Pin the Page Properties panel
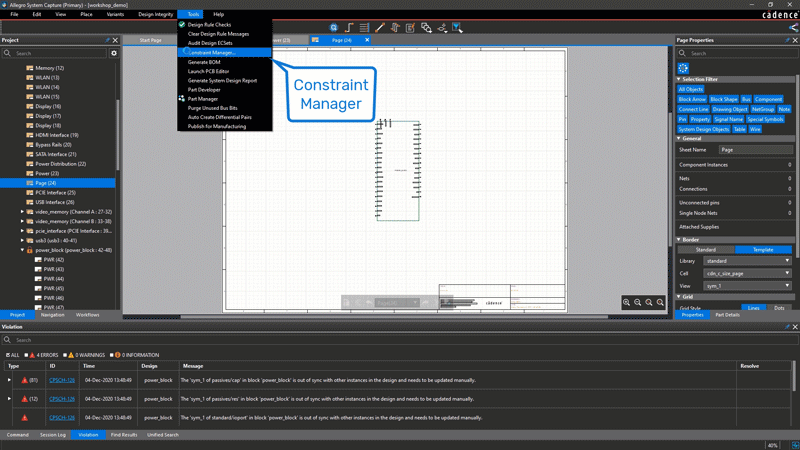The image size is (800, 450). pyautogui.click(x=787, y=40)
